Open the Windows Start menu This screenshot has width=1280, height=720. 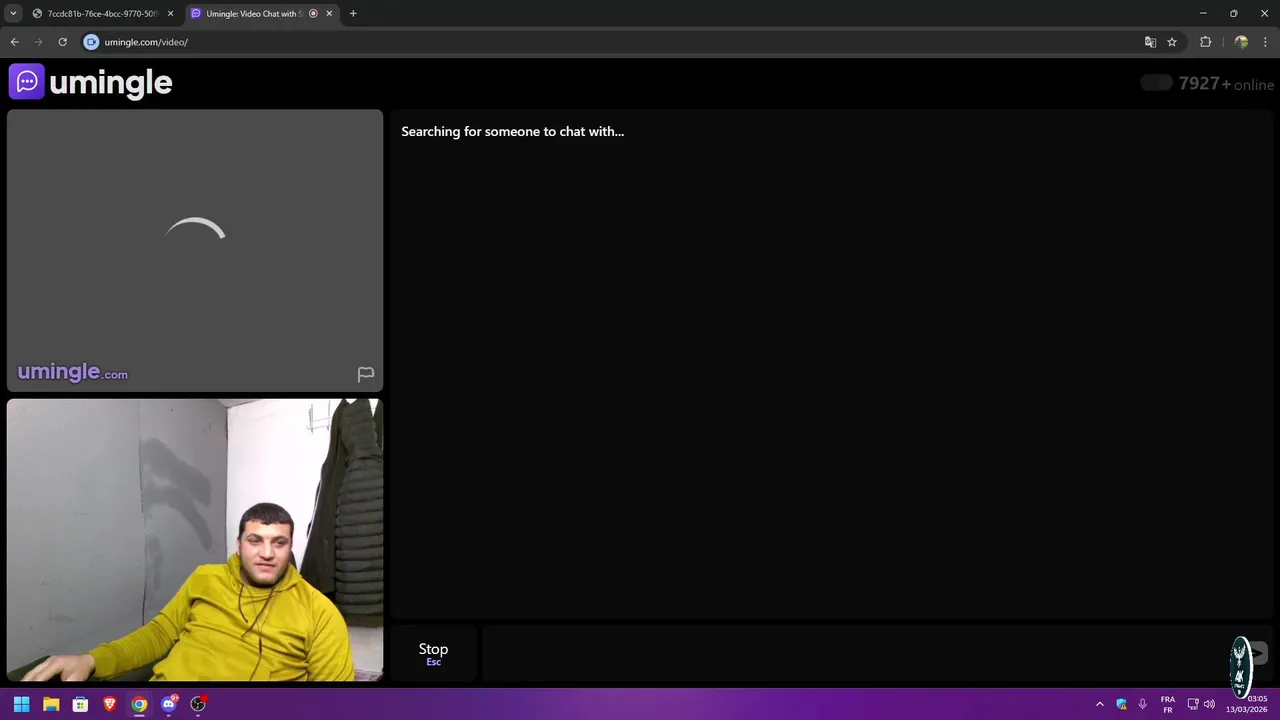(21, 704)
